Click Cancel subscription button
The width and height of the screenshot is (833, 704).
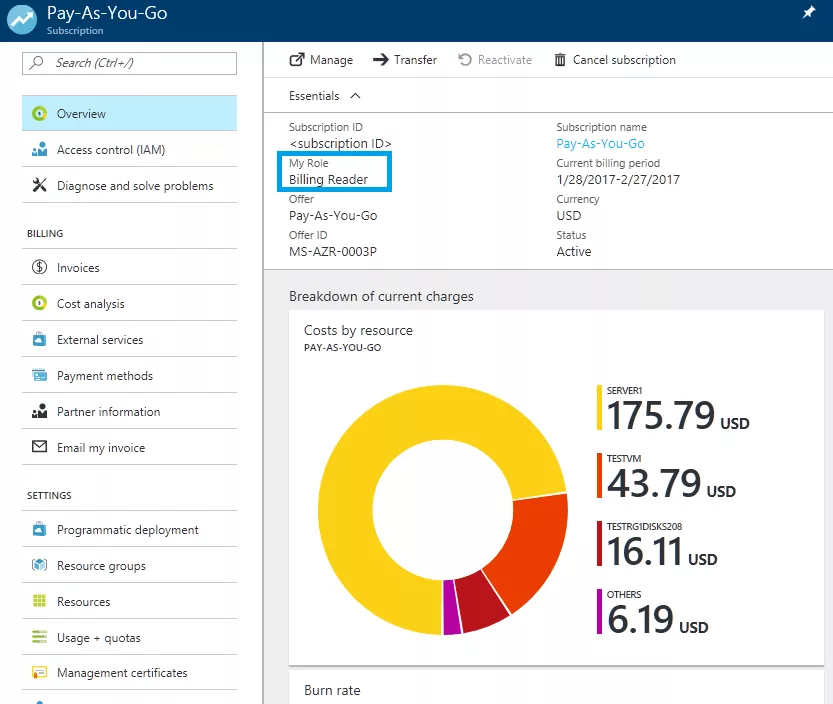pos(615,60)
